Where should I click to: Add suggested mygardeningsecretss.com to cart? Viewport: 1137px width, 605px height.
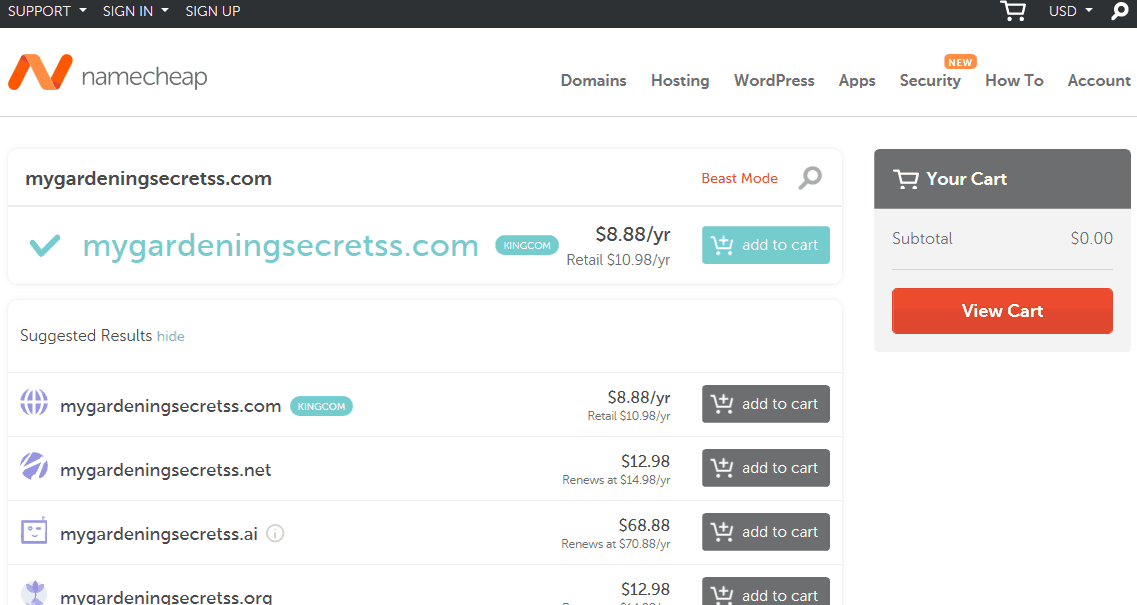tap(766, 404)
